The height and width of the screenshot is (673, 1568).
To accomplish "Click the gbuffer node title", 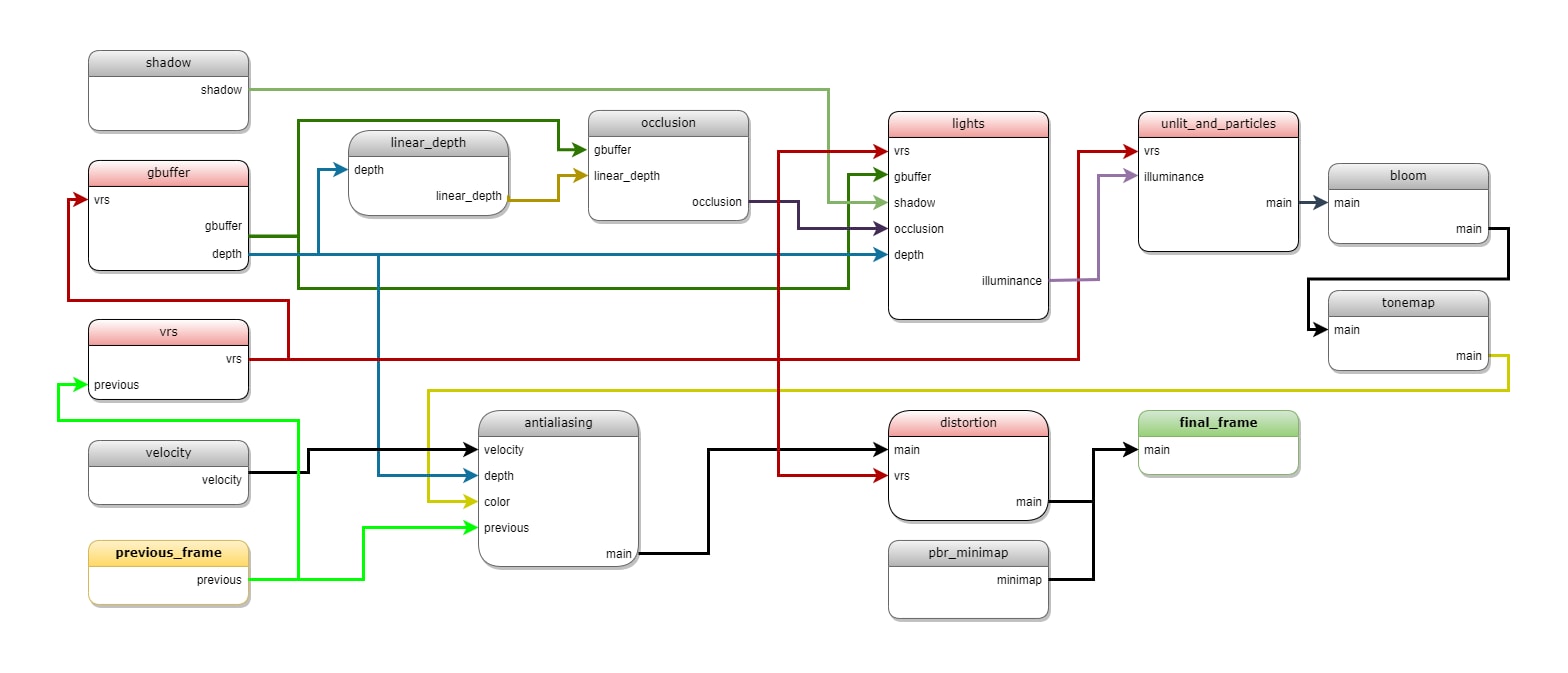I will coord(168,173).
